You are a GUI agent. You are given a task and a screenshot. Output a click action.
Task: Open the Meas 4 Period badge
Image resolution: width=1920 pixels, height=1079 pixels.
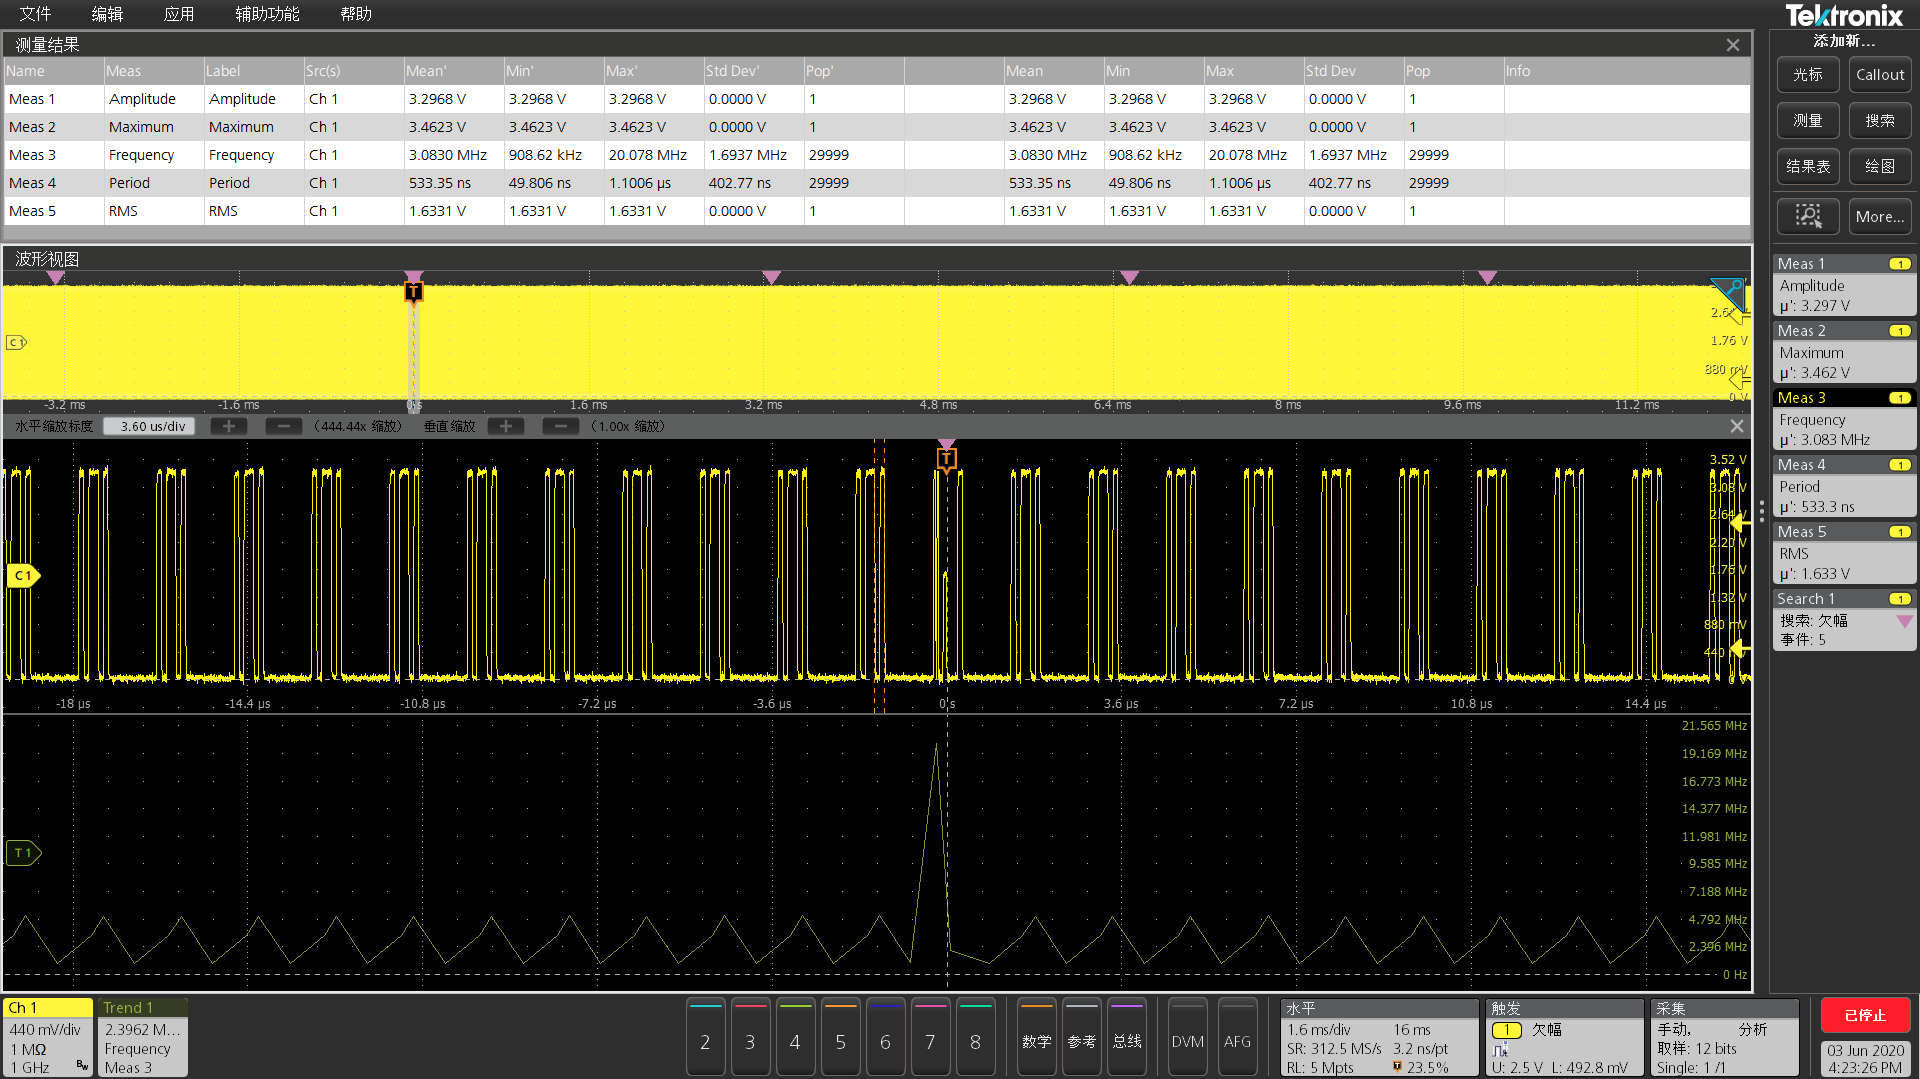[1844, 486]
